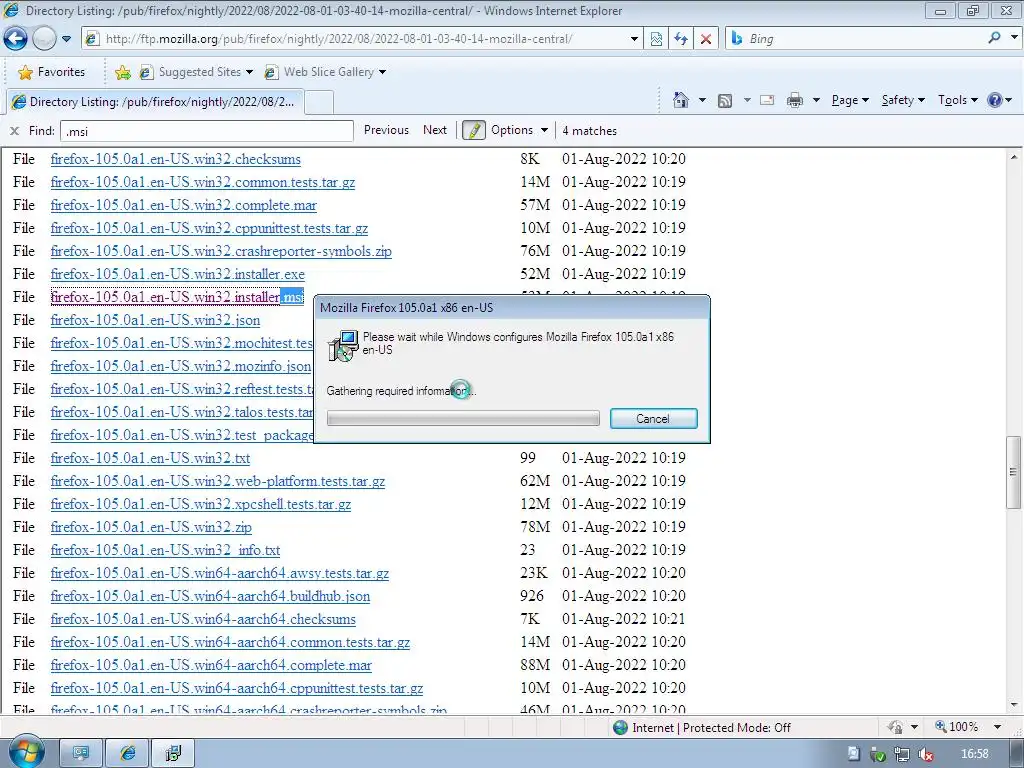Toggle highlight all matches pencil icon

click(x=474, y=130)
